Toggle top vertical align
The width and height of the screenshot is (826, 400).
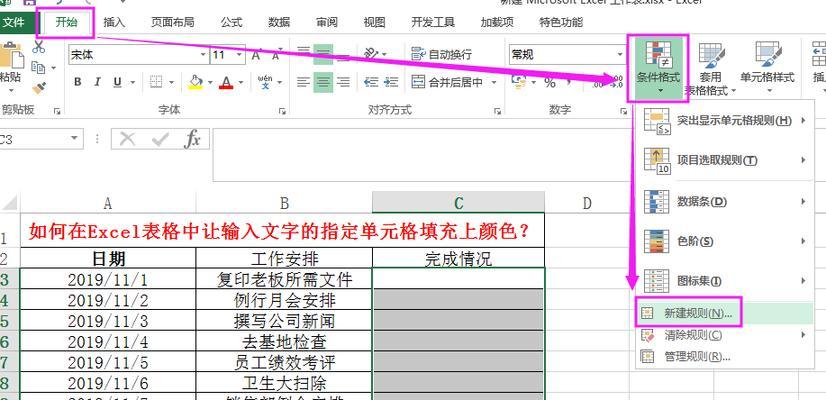[303, 54]
